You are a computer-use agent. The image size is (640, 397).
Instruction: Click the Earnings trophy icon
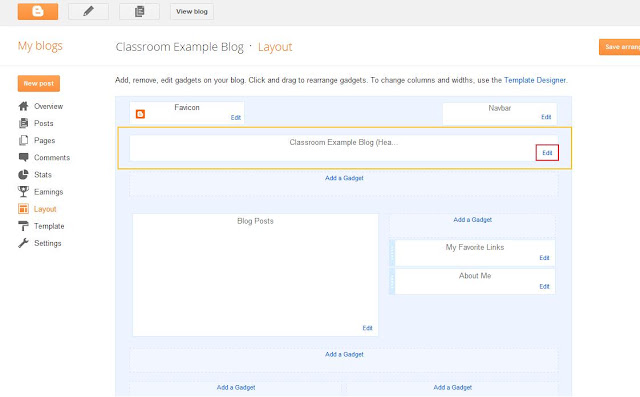tap(24, 192)
